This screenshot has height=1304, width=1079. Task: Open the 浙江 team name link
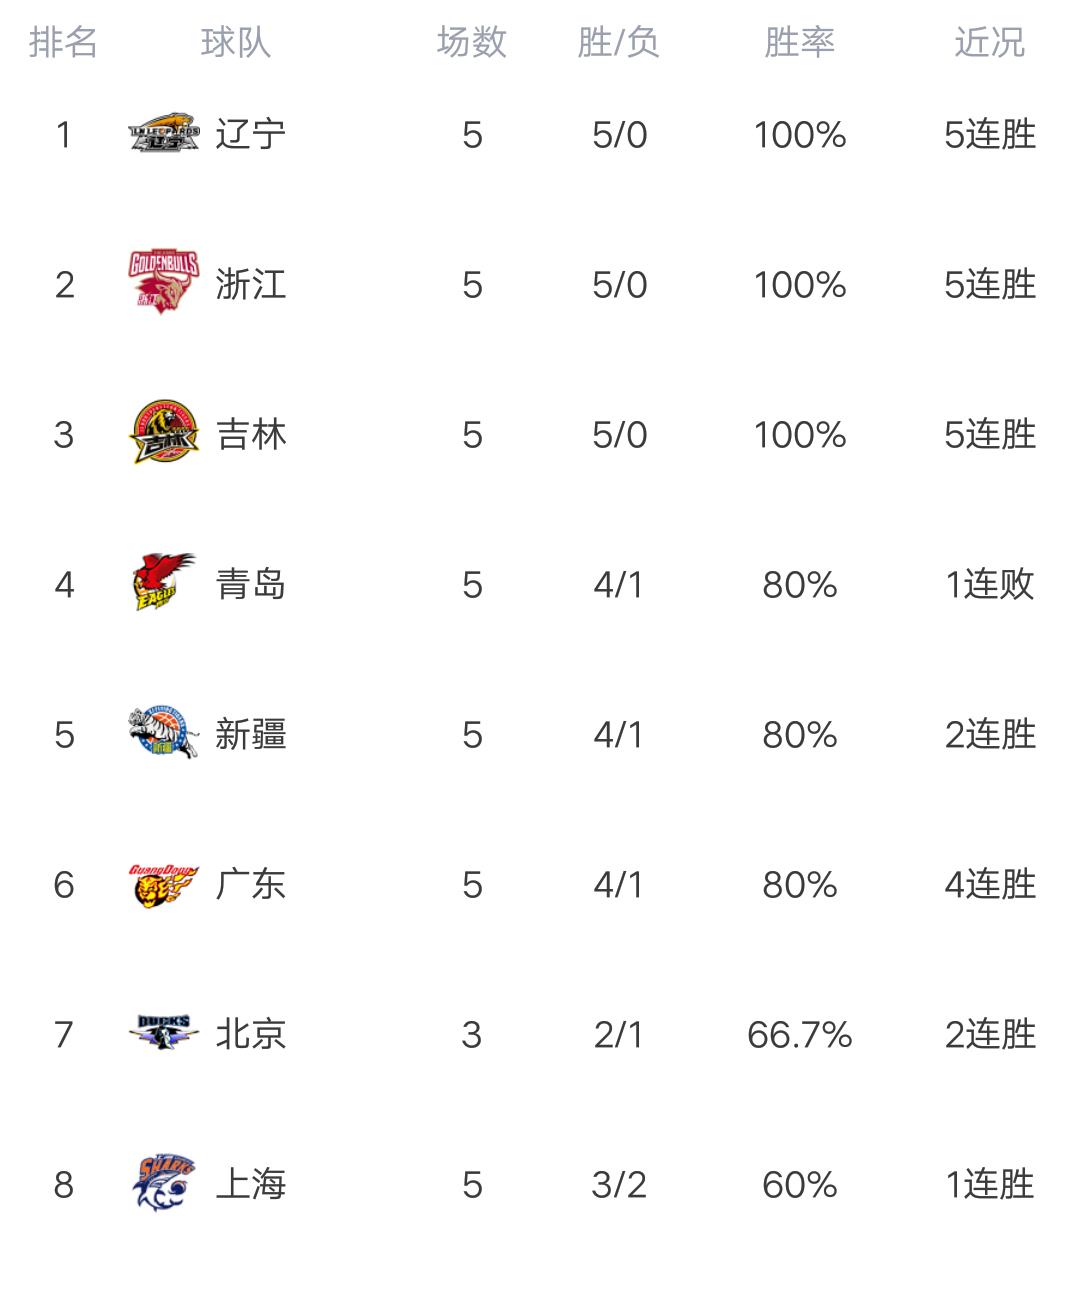point(251,284)
